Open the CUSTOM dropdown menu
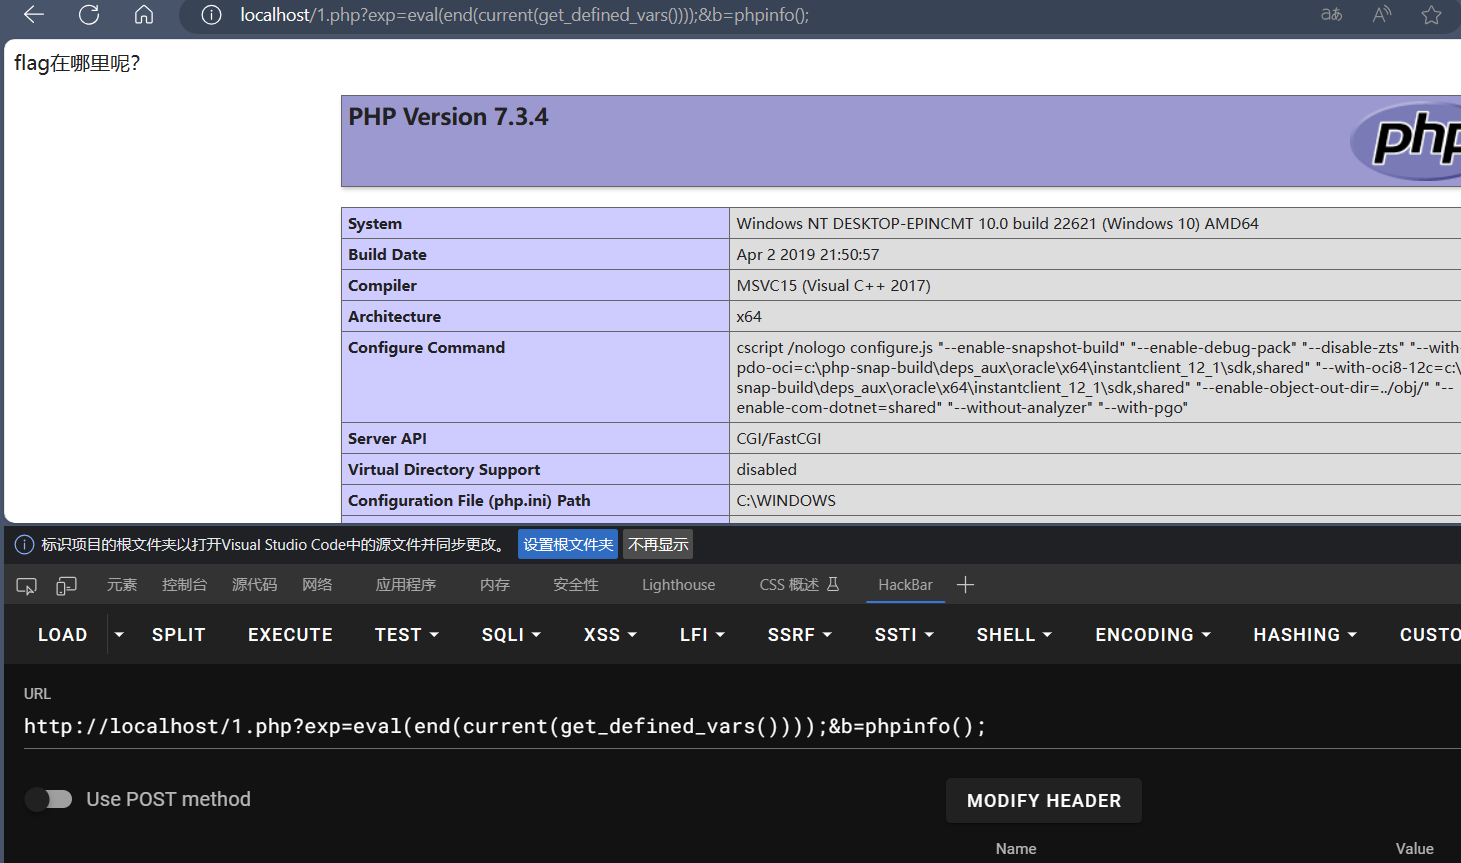This screenshot has height=863, width=1461. (x=1430, y=634)
